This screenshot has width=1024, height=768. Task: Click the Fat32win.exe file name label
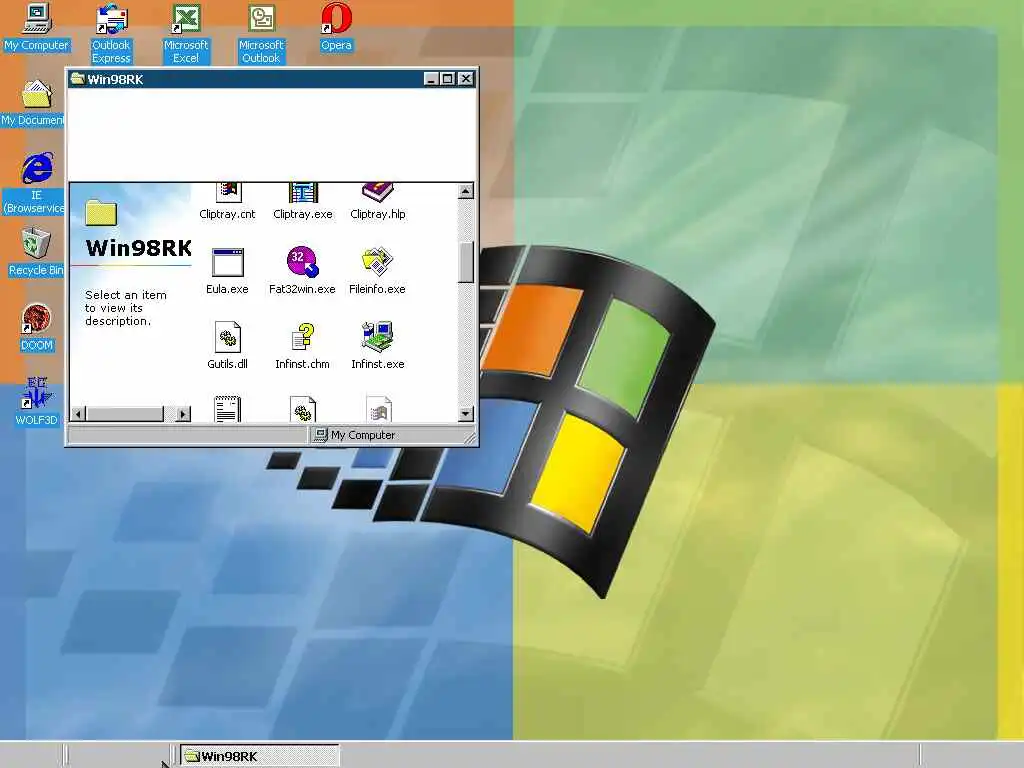[302, 289]
